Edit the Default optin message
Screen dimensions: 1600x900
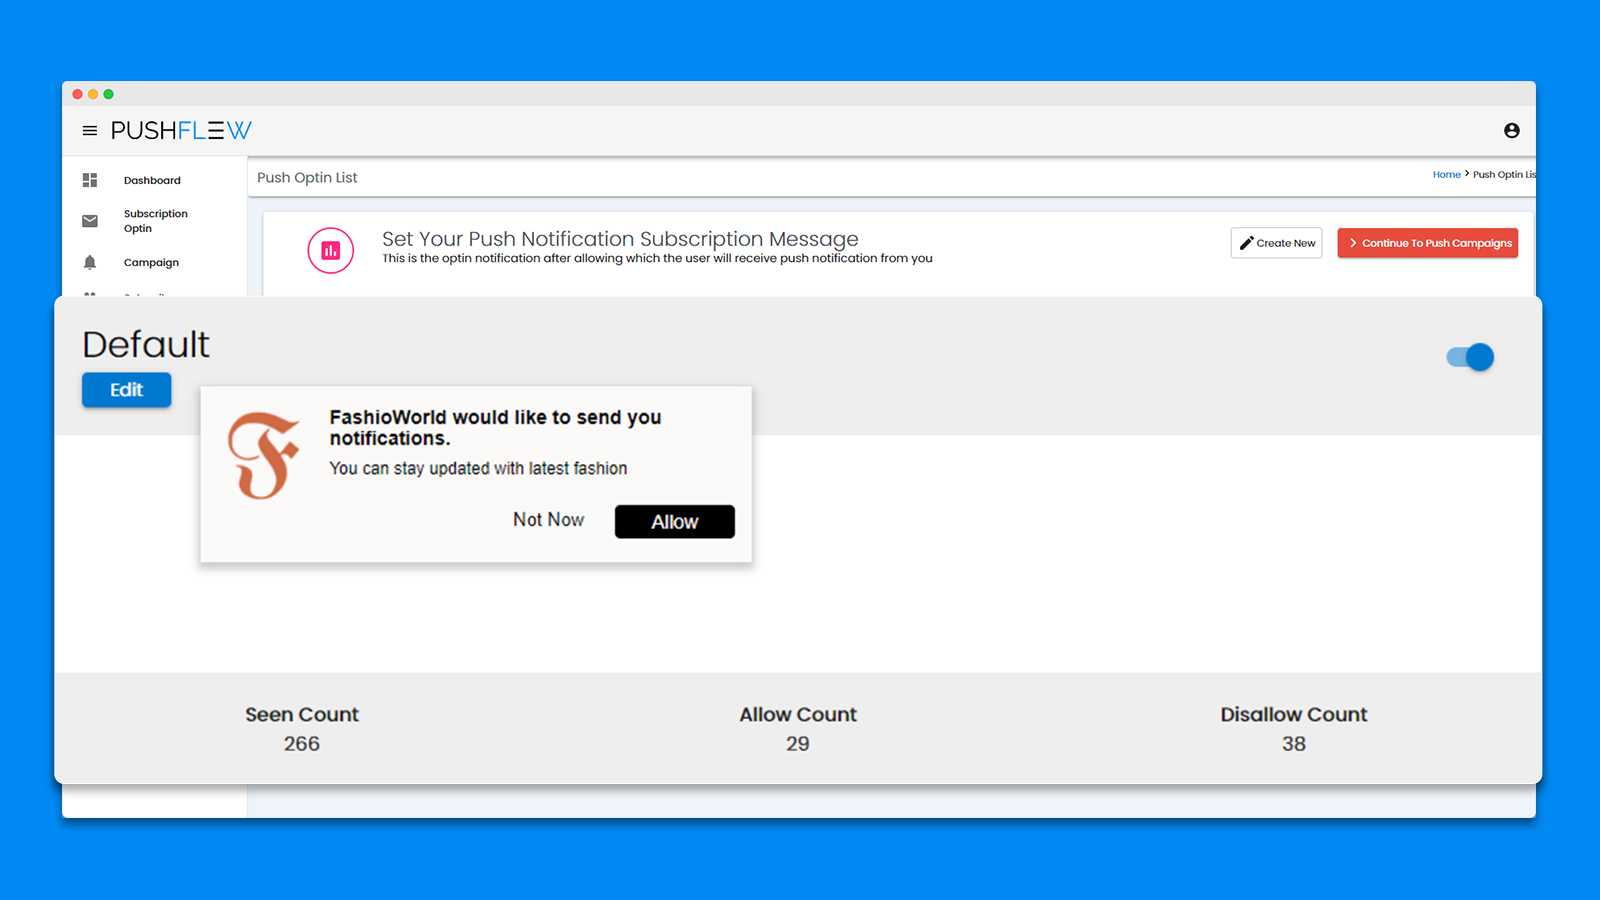click(x=126, y=390)
